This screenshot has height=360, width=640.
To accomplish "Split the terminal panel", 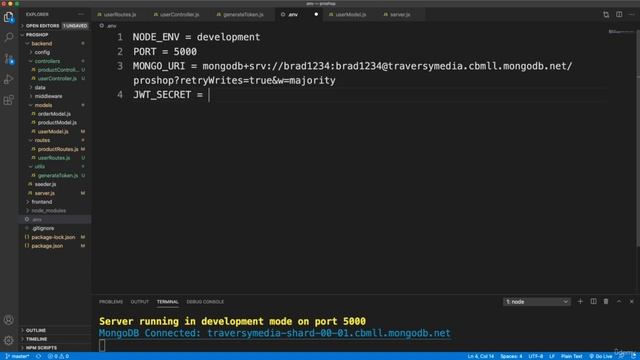I will [x=593, y=302].
